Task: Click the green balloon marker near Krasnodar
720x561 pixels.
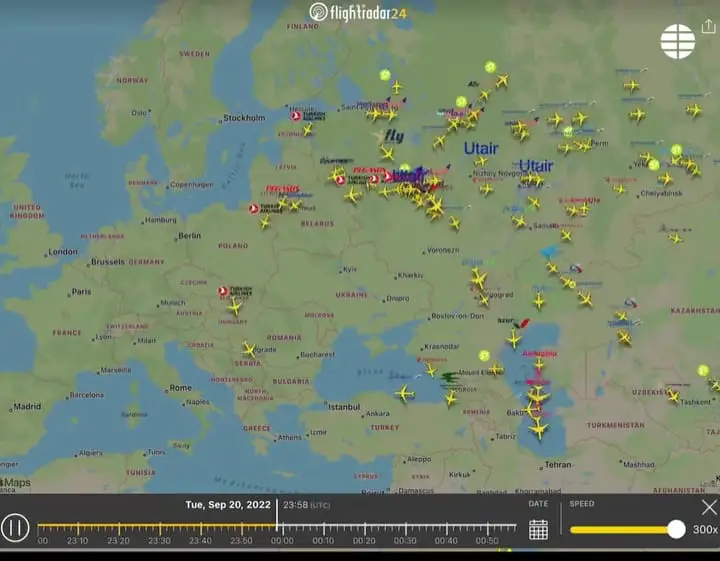Action: (484, 356)
